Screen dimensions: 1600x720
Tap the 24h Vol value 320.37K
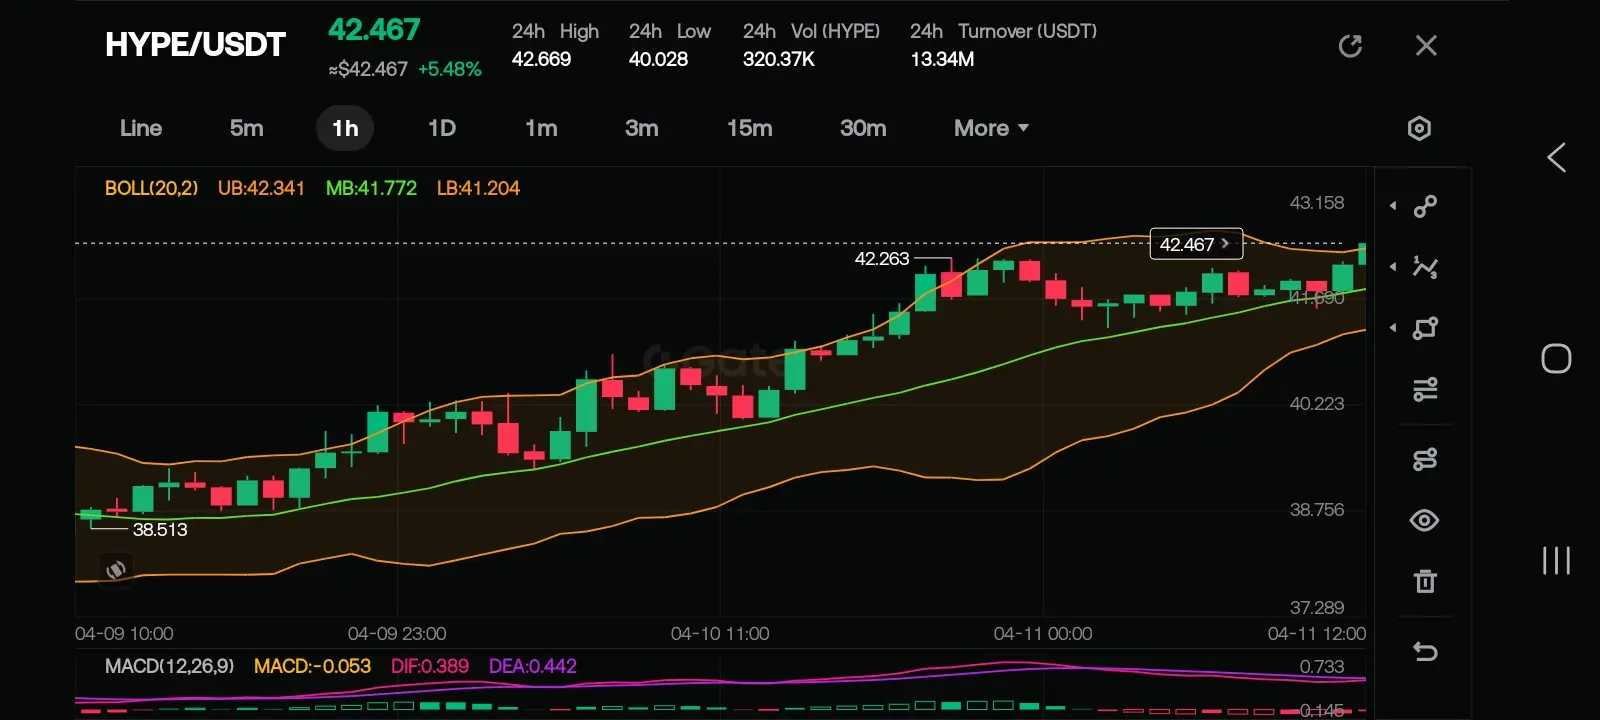779,59
